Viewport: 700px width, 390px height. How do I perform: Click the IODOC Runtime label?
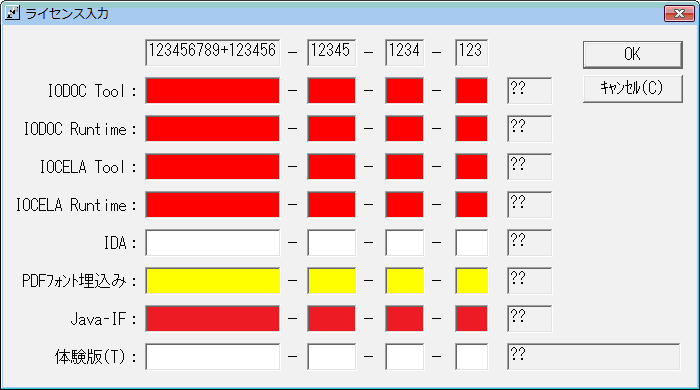[x=80, y=129]
